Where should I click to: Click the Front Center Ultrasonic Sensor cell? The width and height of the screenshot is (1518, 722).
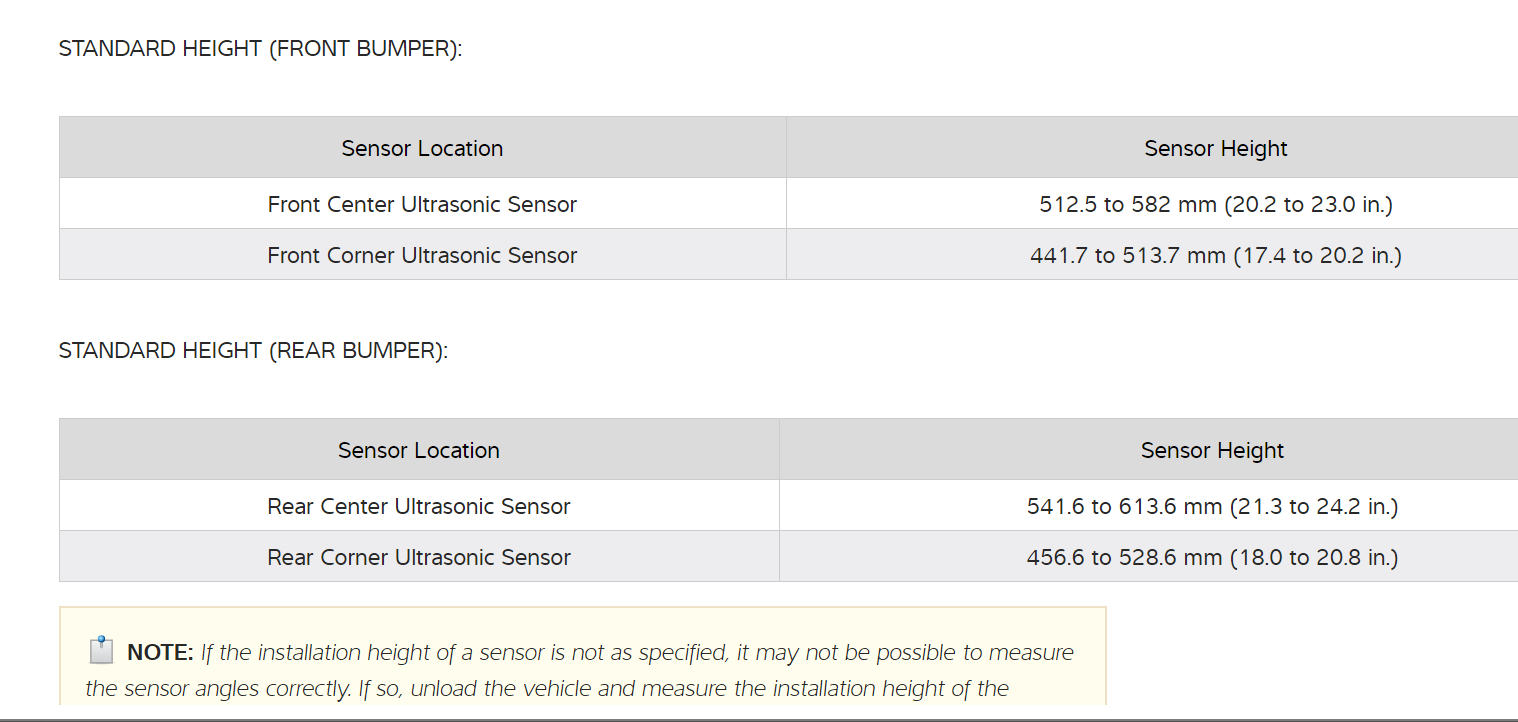click(x=422, y=205)
